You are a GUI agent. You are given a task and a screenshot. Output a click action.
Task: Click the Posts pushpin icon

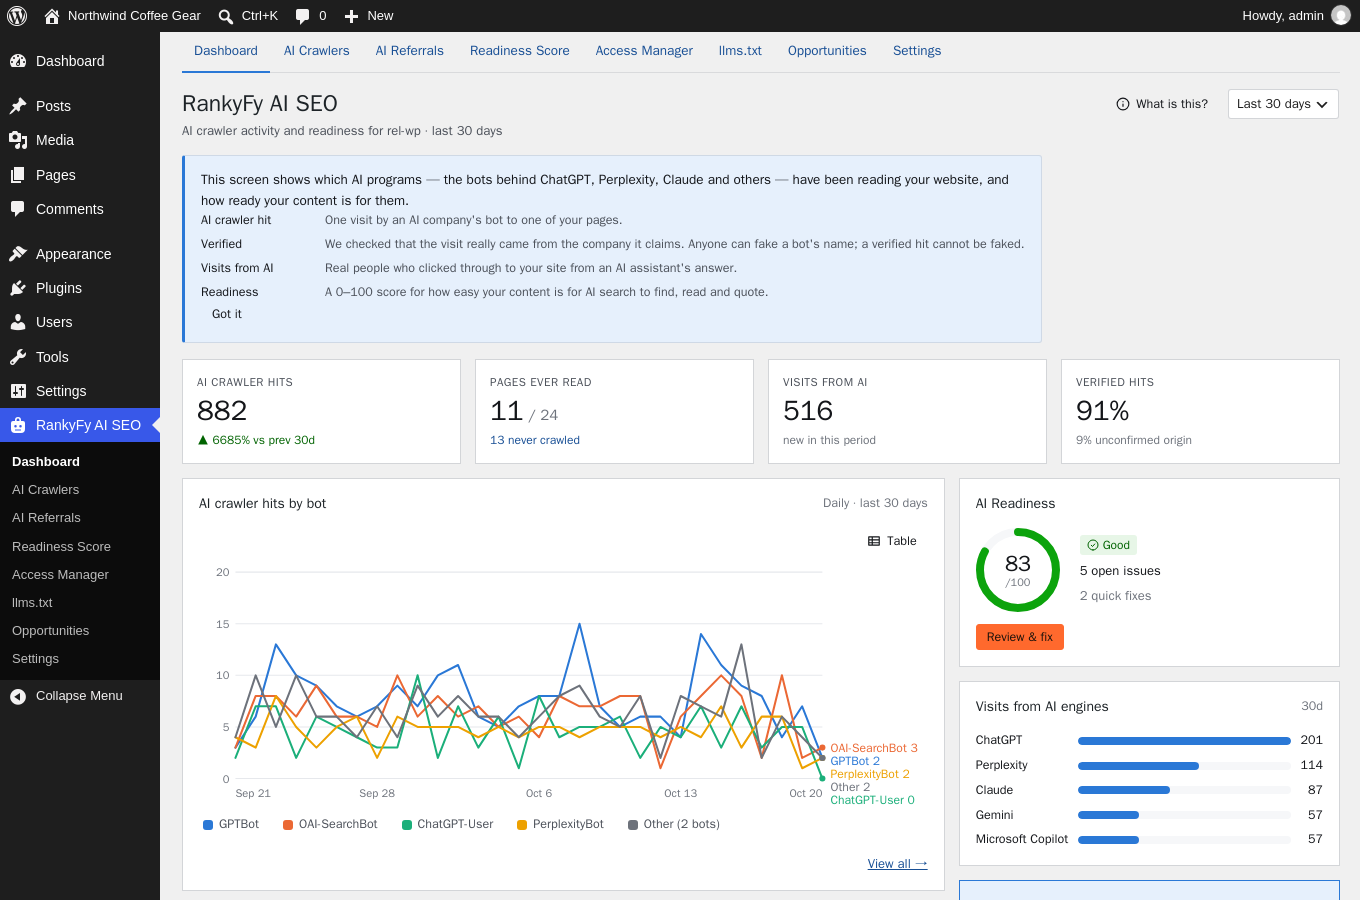coord(18,106)
